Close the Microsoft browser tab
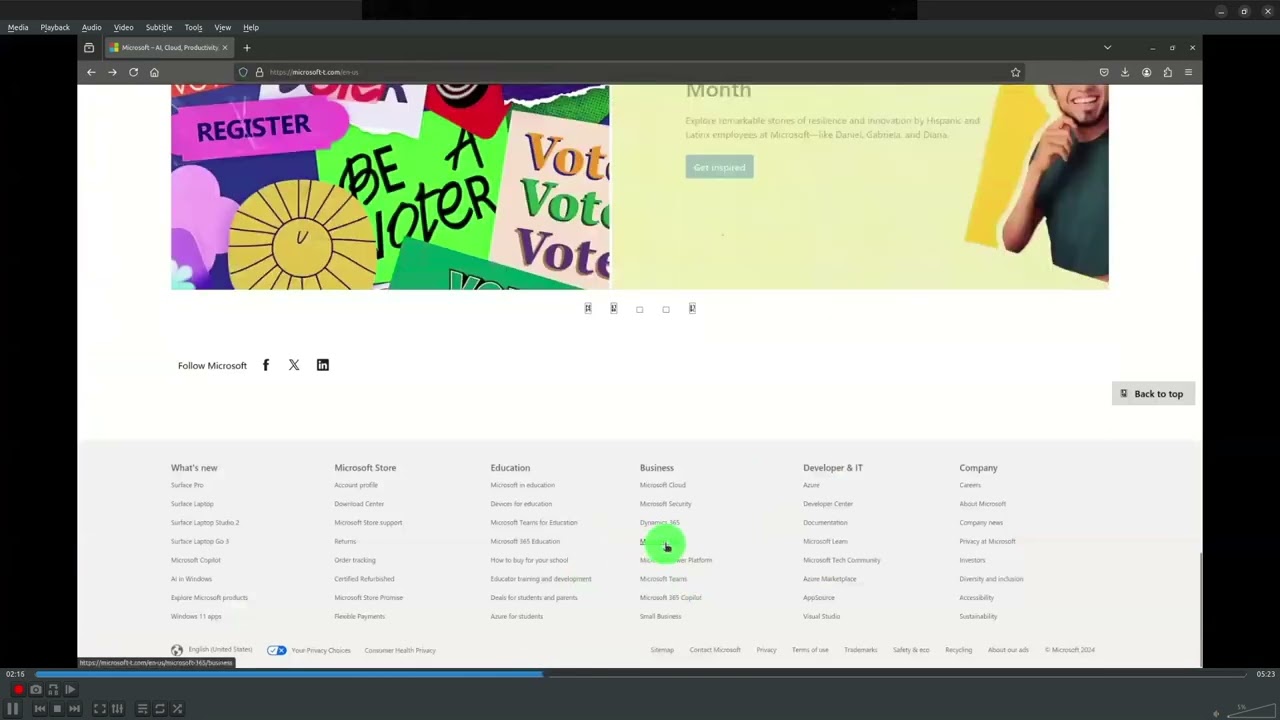Screen dimensions: 1280x720 tap(225, 48)
